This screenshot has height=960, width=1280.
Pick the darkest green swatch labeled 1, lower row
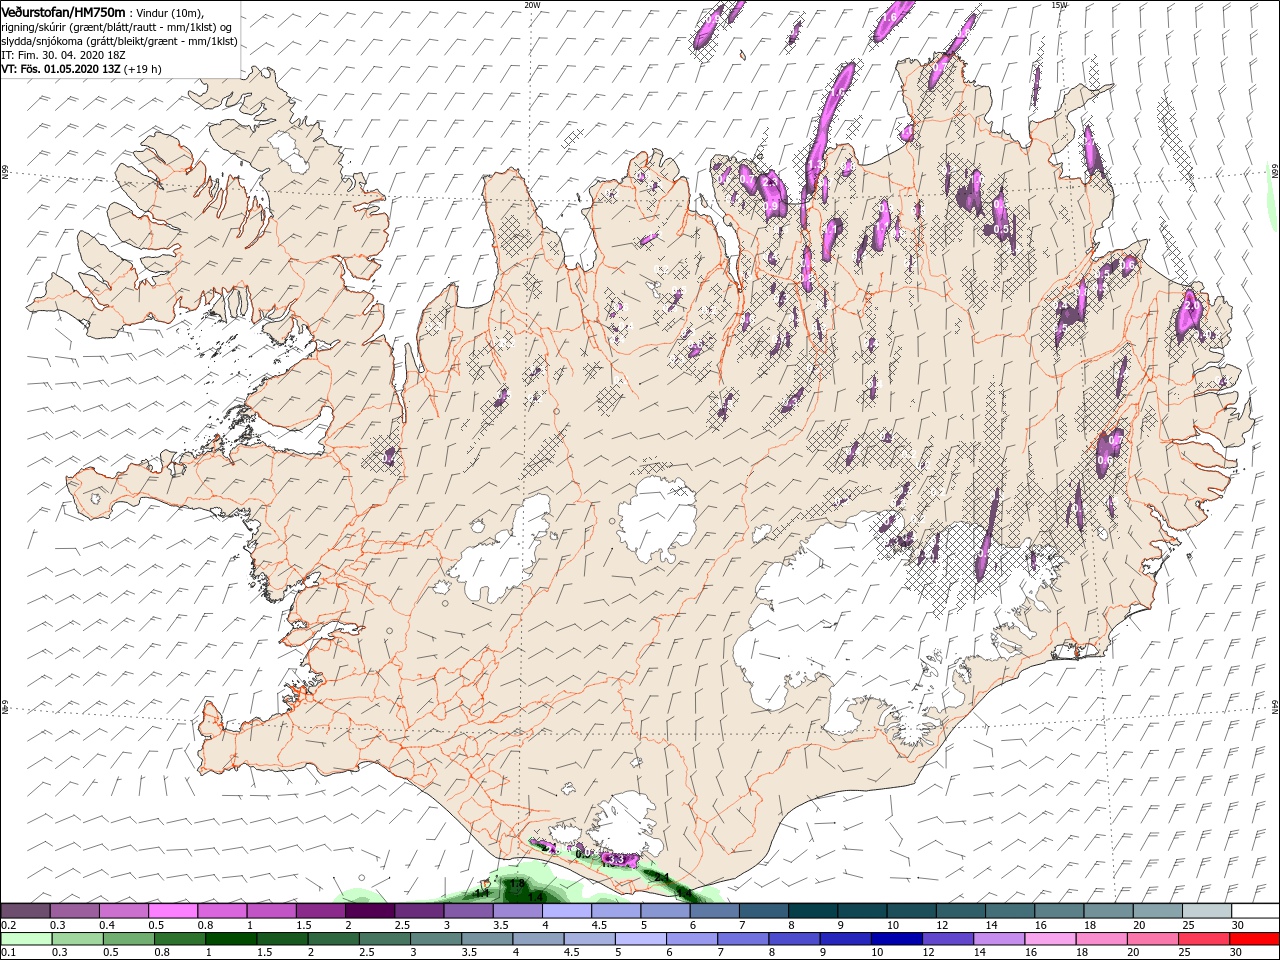coord(230,939)
